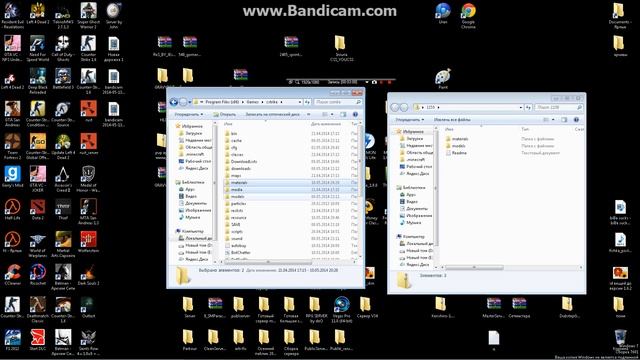The image size is (640, 360).
Task: Select Загрузки in cstrike navigation pane
Action: tap(193, 133)
